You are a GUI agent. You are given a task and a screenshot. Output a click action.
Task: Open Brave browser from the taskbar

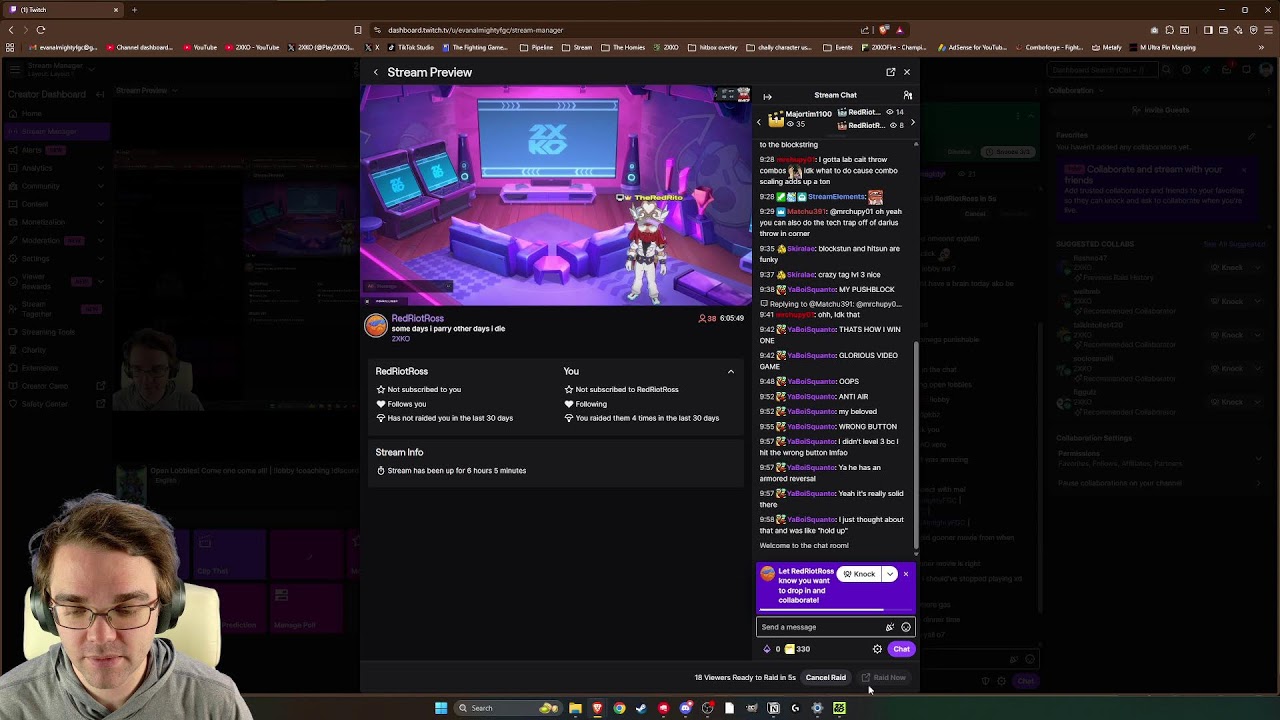[597, 708]
